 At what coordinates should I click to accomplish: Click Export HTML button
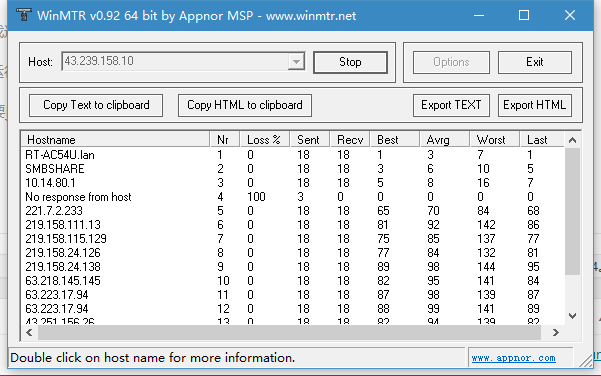(535, 105)
